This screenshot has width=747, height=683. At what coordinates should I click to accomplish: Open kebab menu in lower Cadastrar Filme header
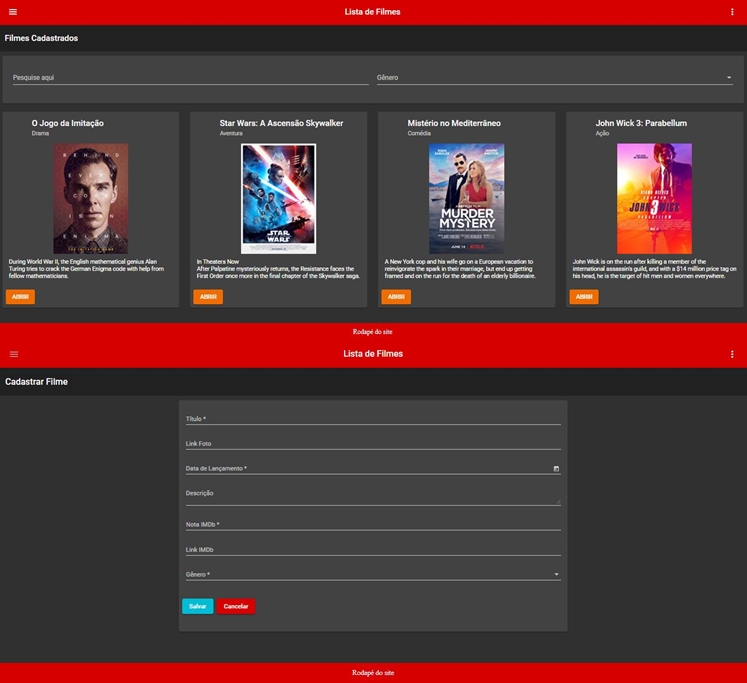732,354
